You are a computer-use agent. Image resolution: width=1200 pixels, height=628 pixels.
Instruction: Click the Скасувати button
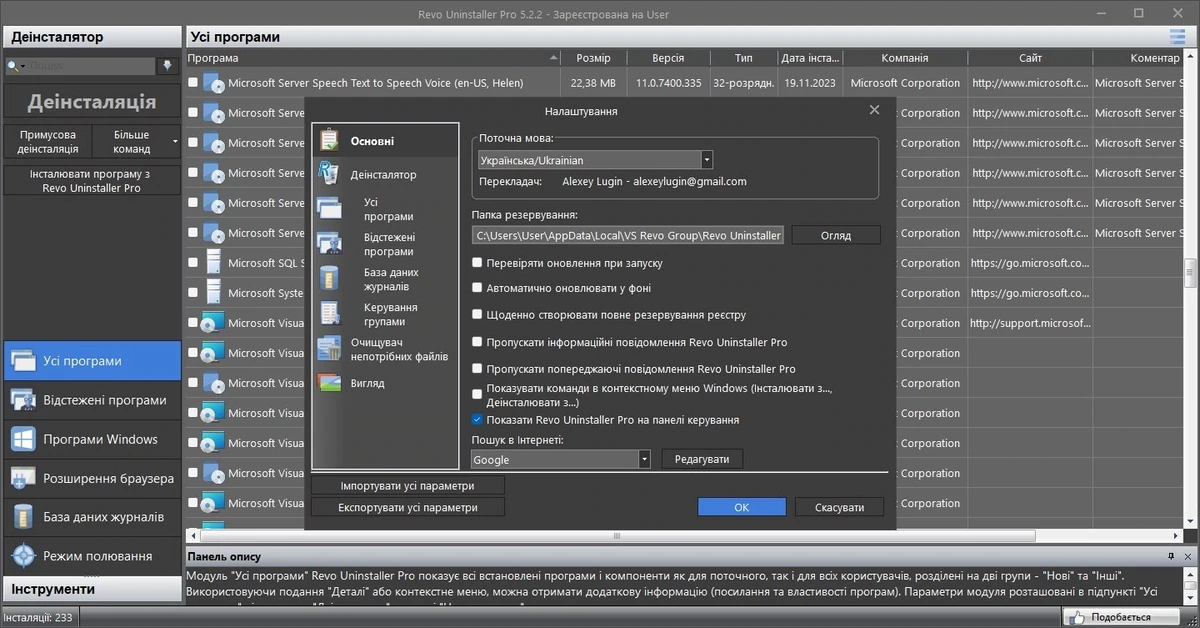[x=839, y=507]
